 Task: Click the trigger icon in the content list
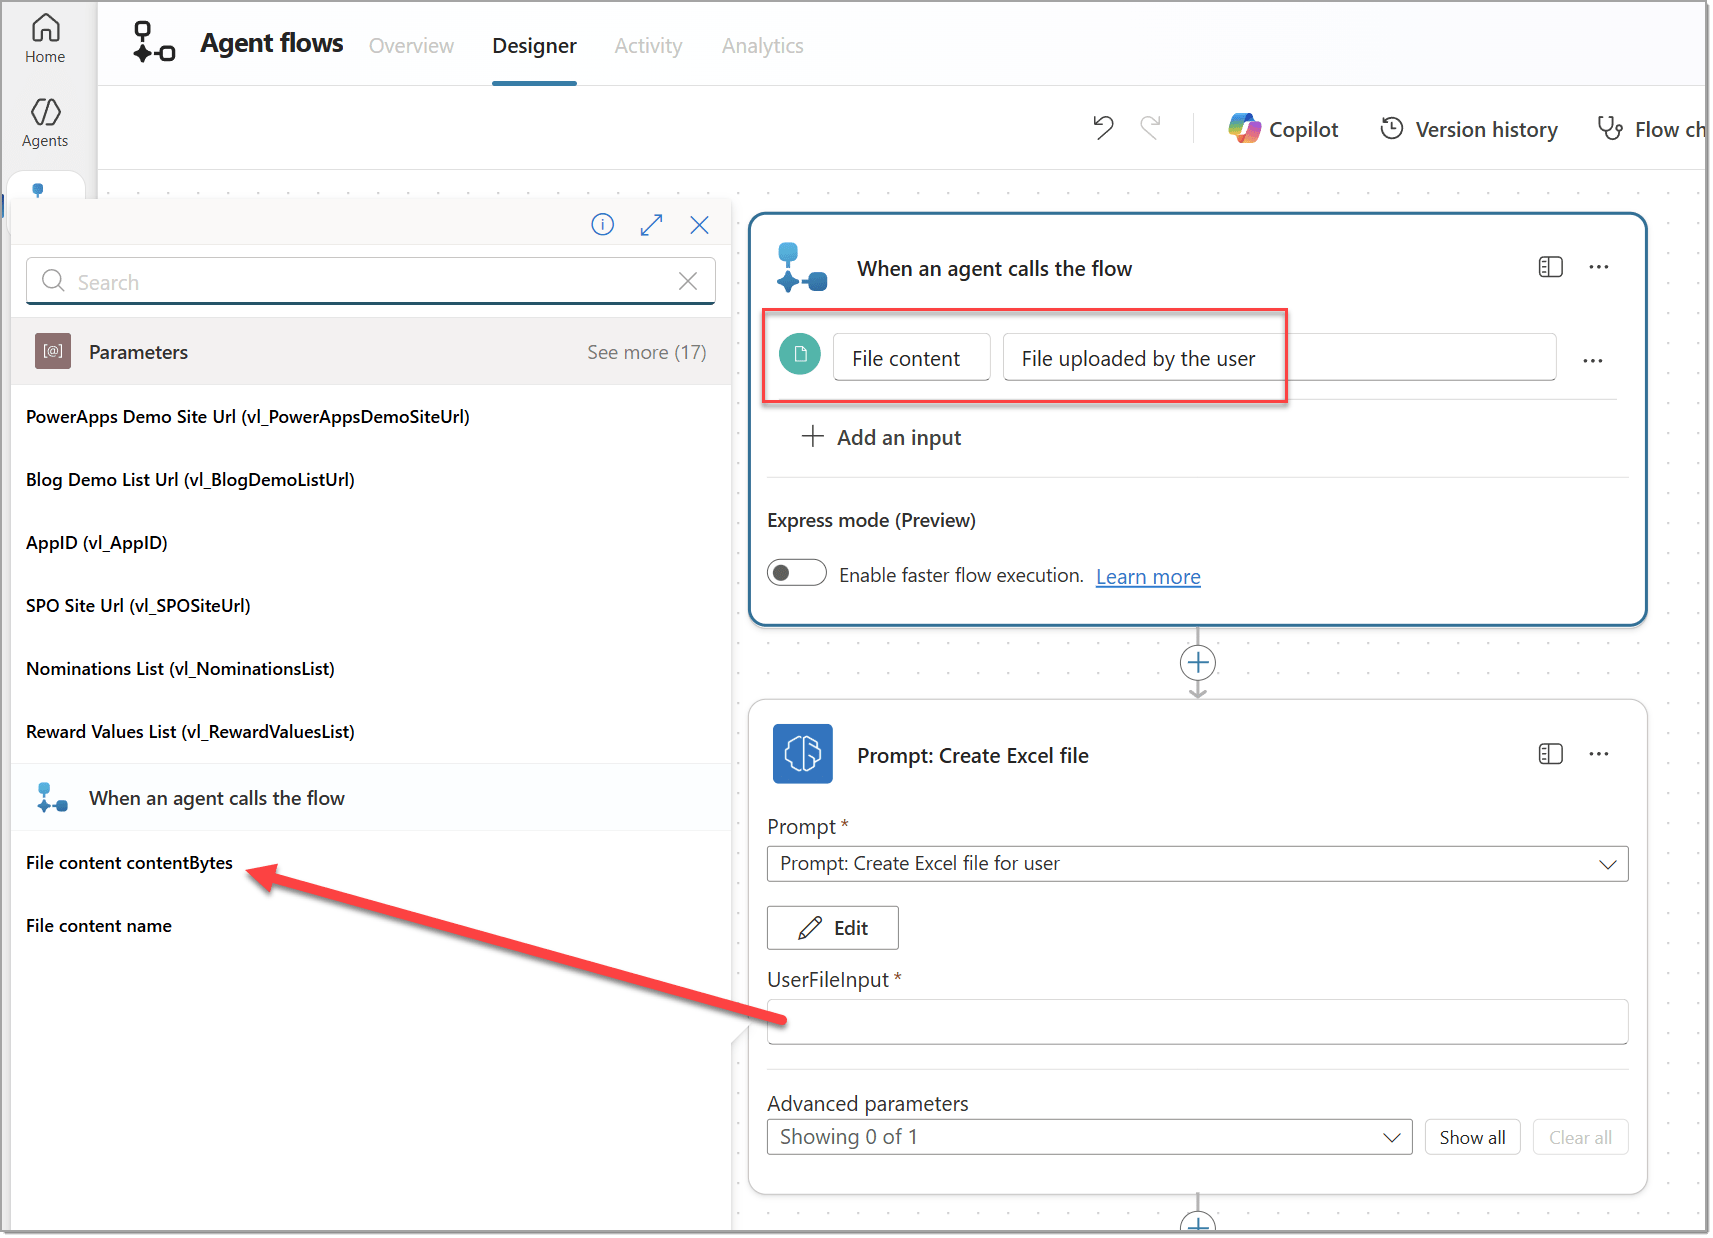53,798
